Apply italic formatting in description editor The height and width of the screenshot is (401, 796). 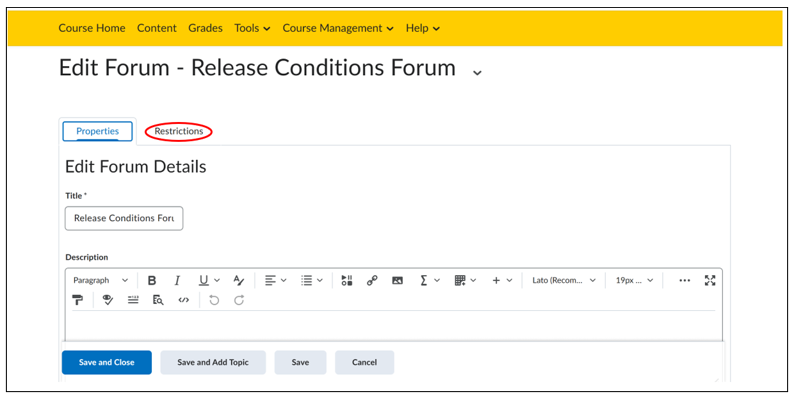pos(177,280)
